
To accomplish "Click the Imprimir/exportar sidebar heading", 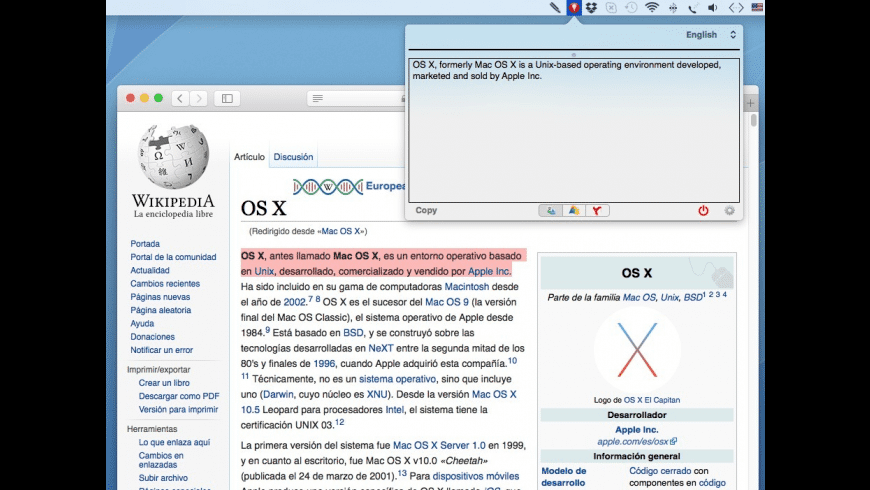I will 159,370.
